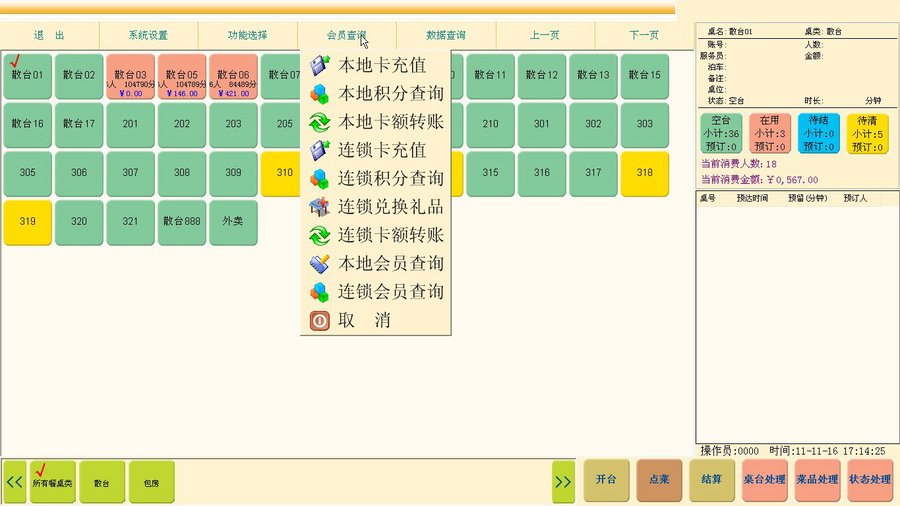The image size is (900, 506).
Task: Select table 散台15
Action: coord(645,76)
